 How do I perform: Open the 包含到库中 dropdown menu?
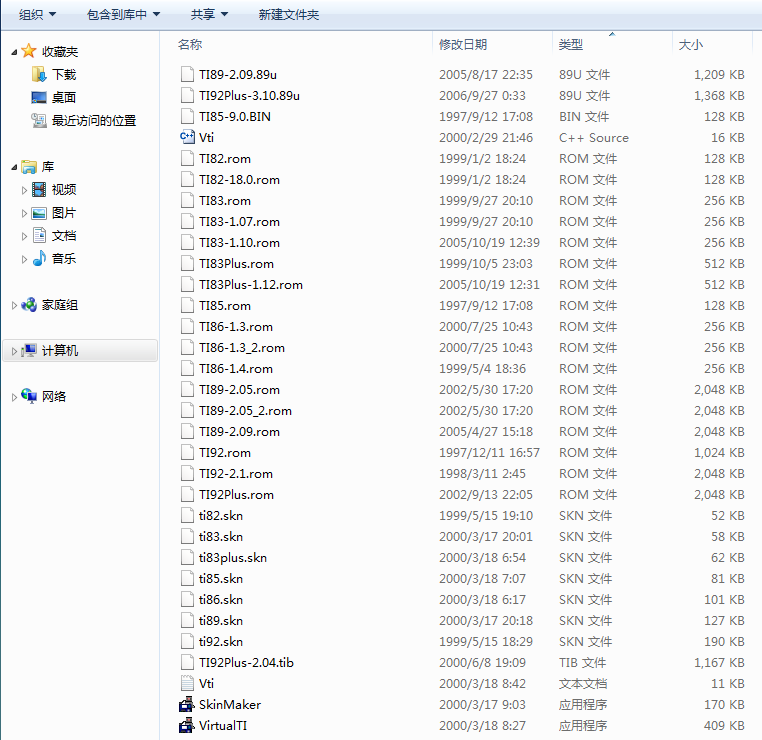pyautogui.click(x=123, y=15)
